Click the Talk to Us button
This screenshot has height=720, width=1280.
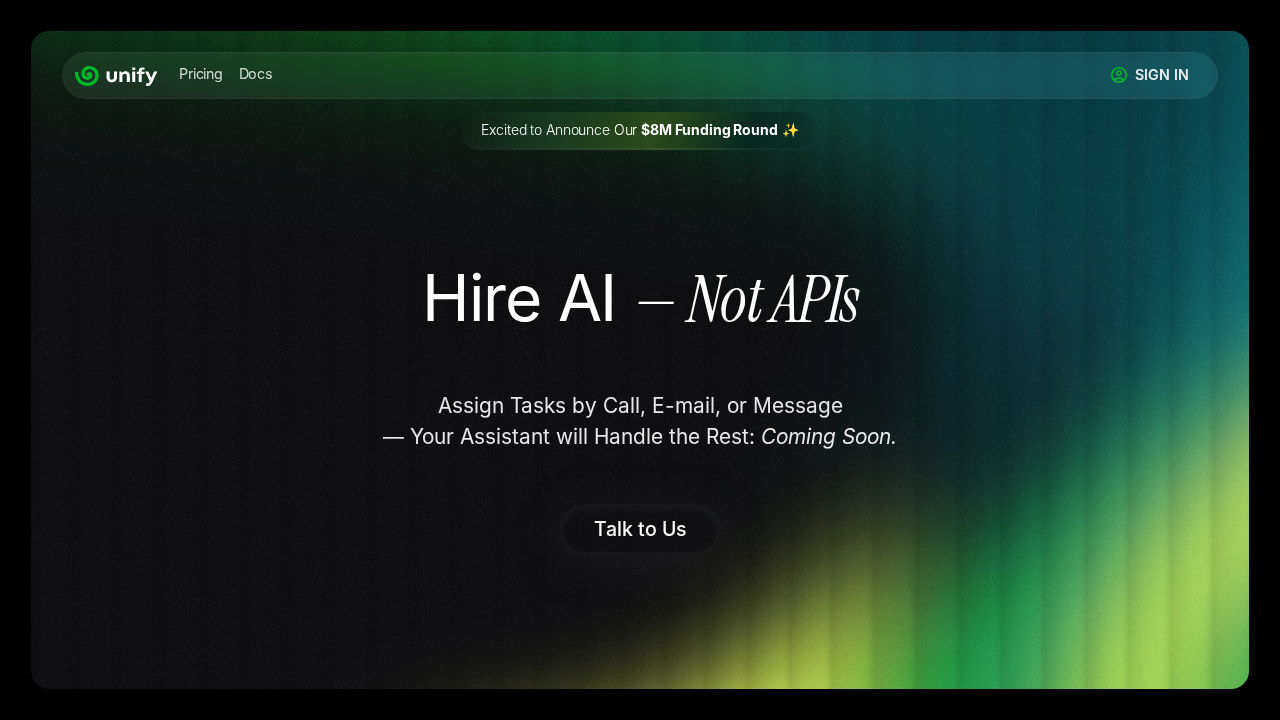[x=639, y=530]
